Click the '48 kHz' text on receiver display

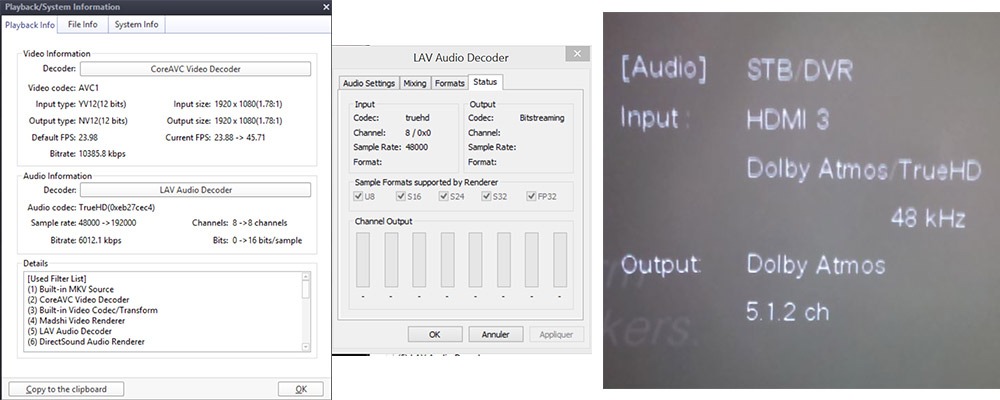928,219
